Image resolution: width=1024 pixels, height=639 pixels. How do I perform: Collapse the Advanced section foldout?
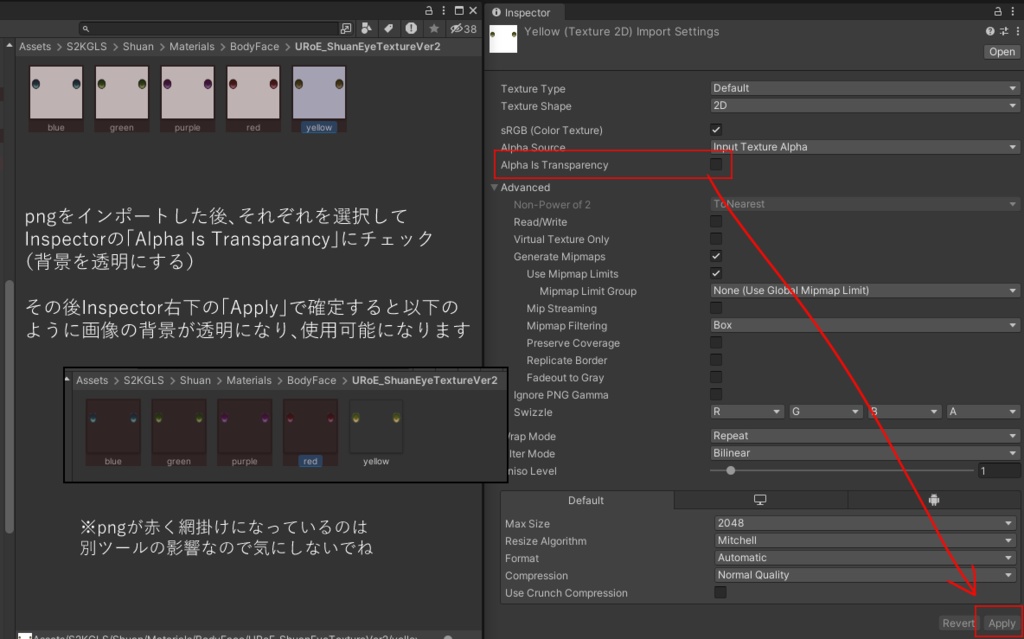point(494,187)
